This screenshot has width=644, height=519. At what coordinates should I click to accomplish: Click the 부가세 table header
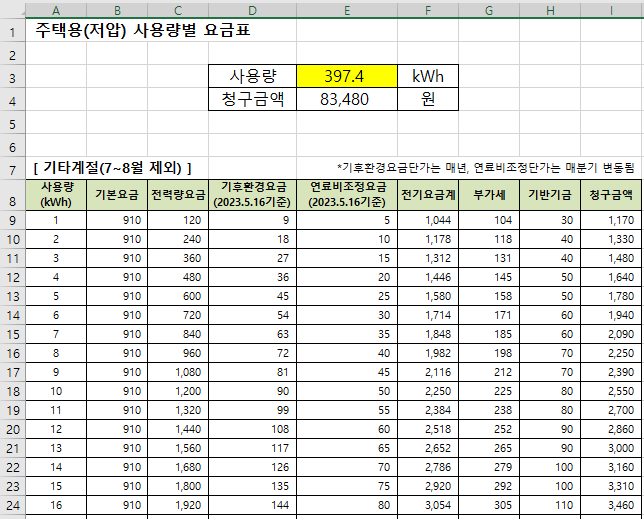click(x=489, y=195)
